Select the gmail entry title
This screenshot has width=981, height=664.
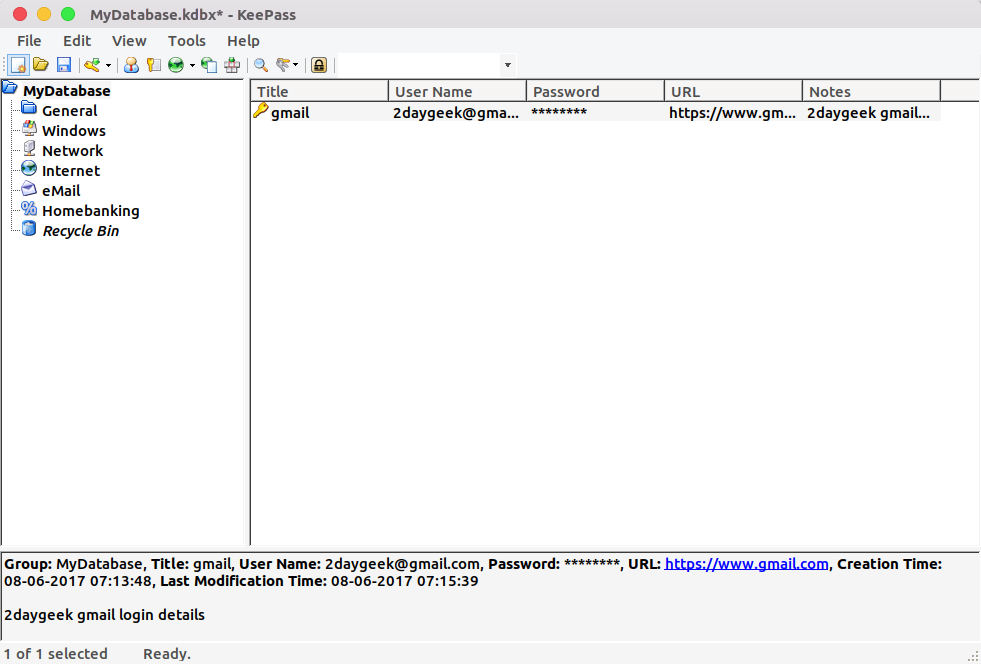(x=290, y=113)
